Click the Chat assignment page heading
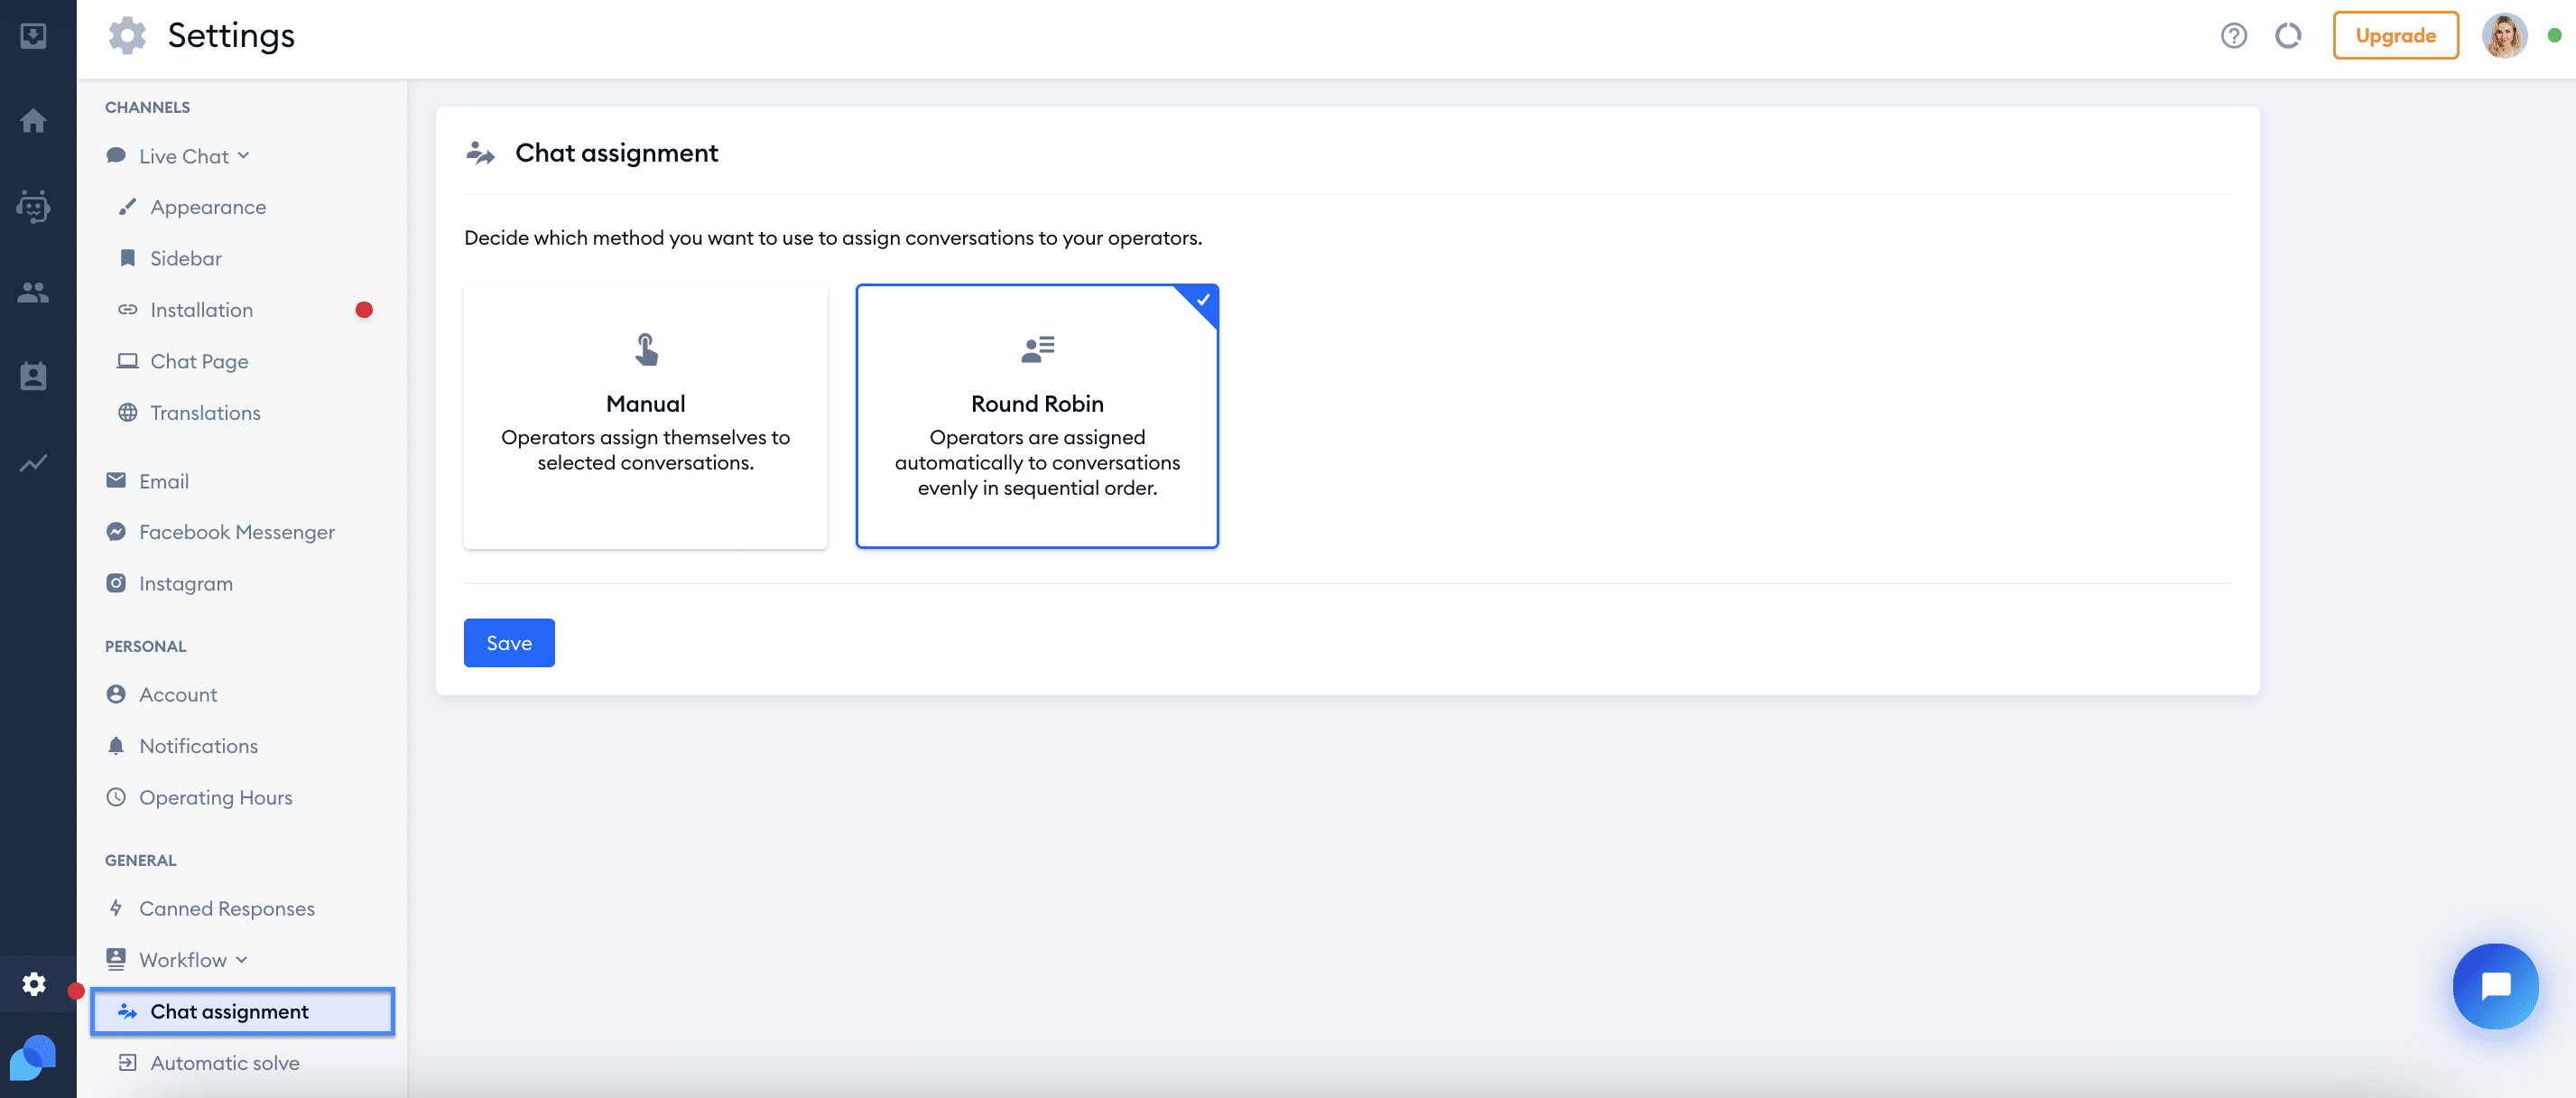The image size is (2576, 1098). click(616, 153)
